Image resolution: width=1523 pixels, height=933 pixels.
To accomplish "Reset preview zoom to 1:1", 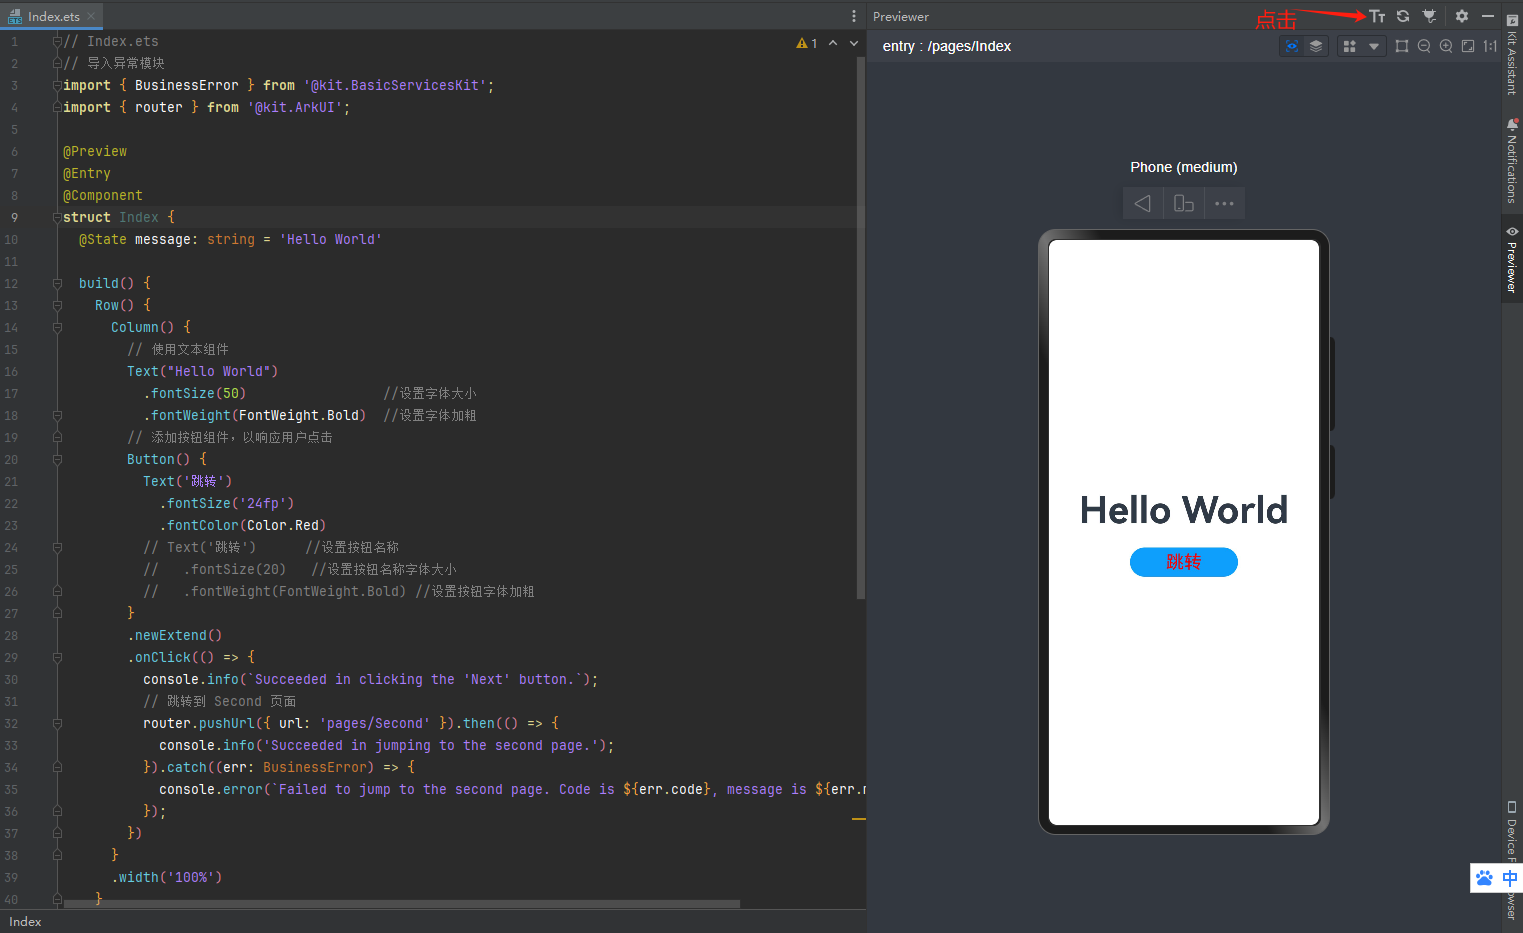I will 1490,46.
